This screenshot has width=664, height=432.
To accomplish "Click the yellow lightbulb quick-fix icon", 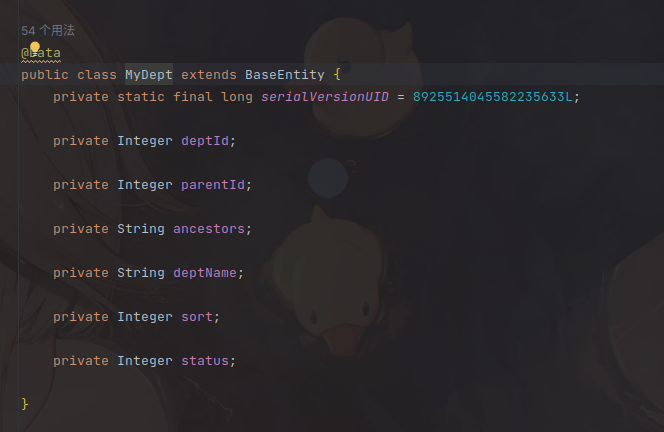I will click(x=35, y=47).
